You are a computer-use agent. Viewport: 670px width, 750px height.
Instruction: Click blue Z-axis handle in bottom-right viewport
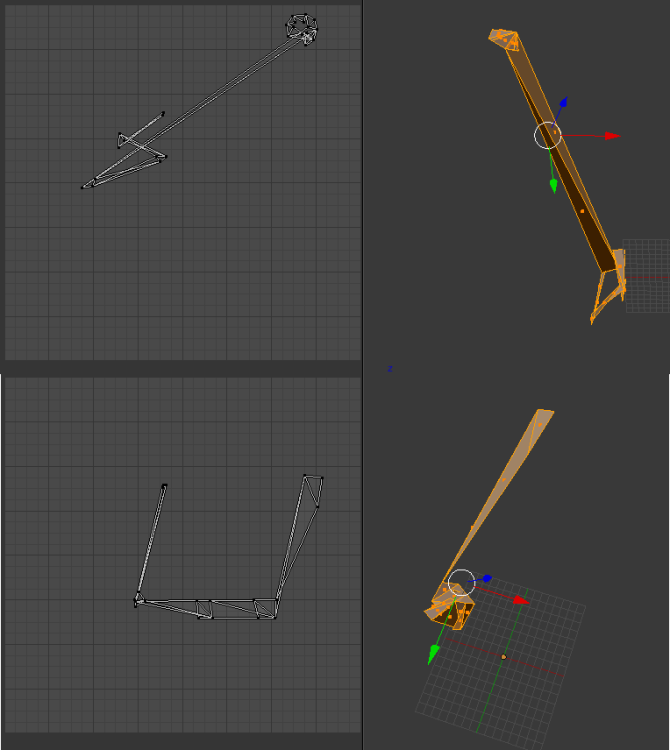[x=487, y=579]
